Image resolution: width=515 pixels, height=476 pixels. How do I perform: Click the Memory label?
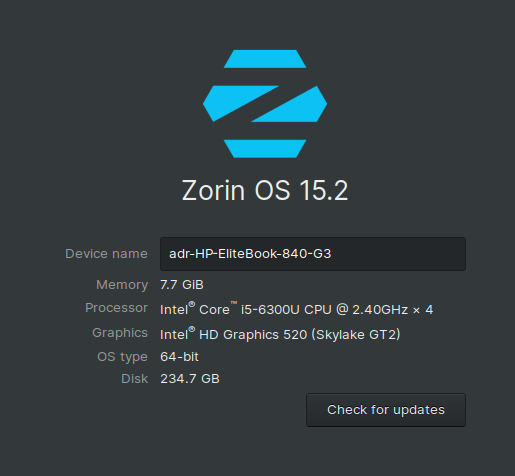[x=122, y=285]
